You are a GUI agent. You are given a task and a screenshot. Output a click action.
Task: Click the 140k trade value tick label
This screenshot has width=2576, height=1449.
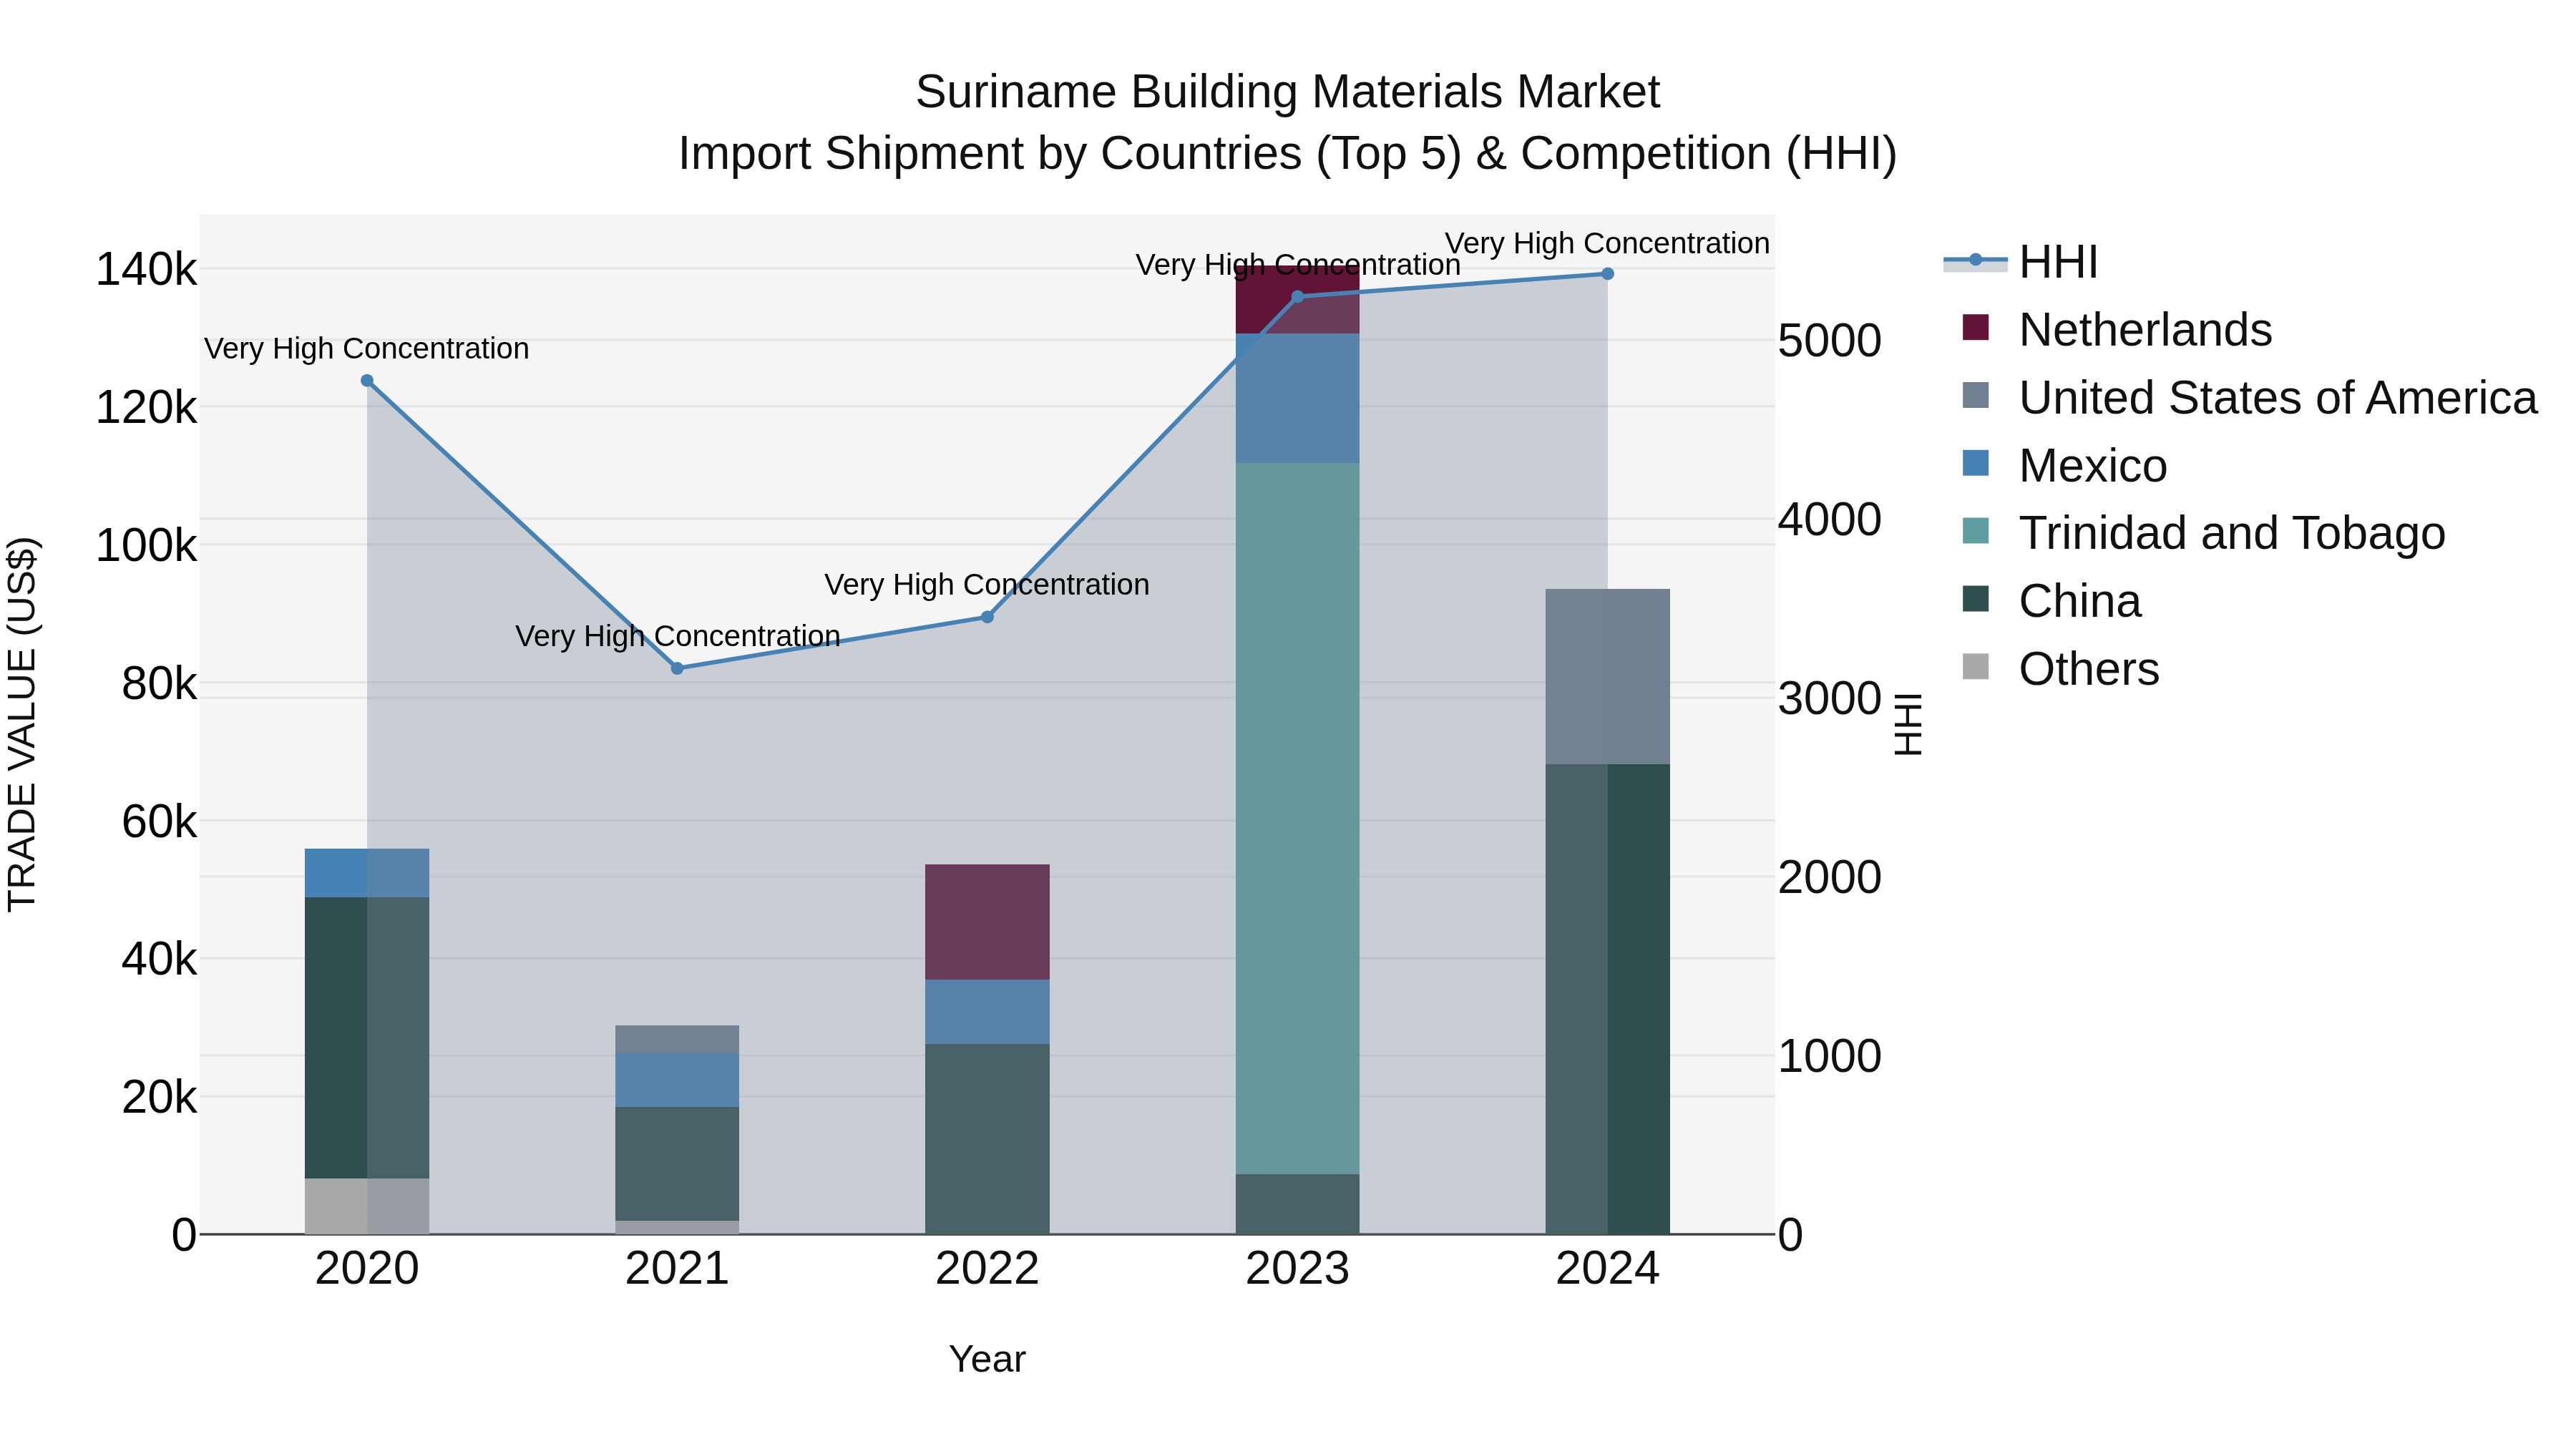[x=146, y=270]
